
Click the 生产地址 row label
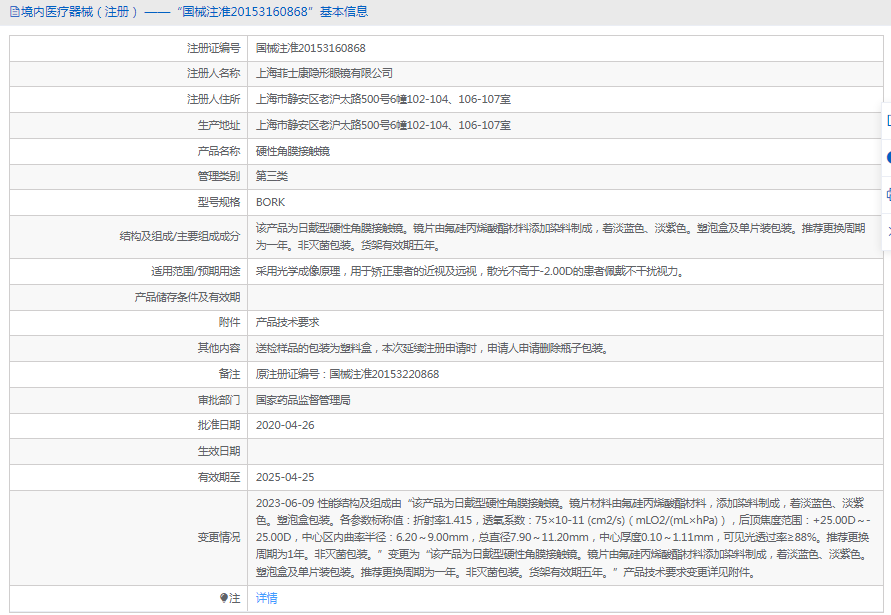pos(218,125)
